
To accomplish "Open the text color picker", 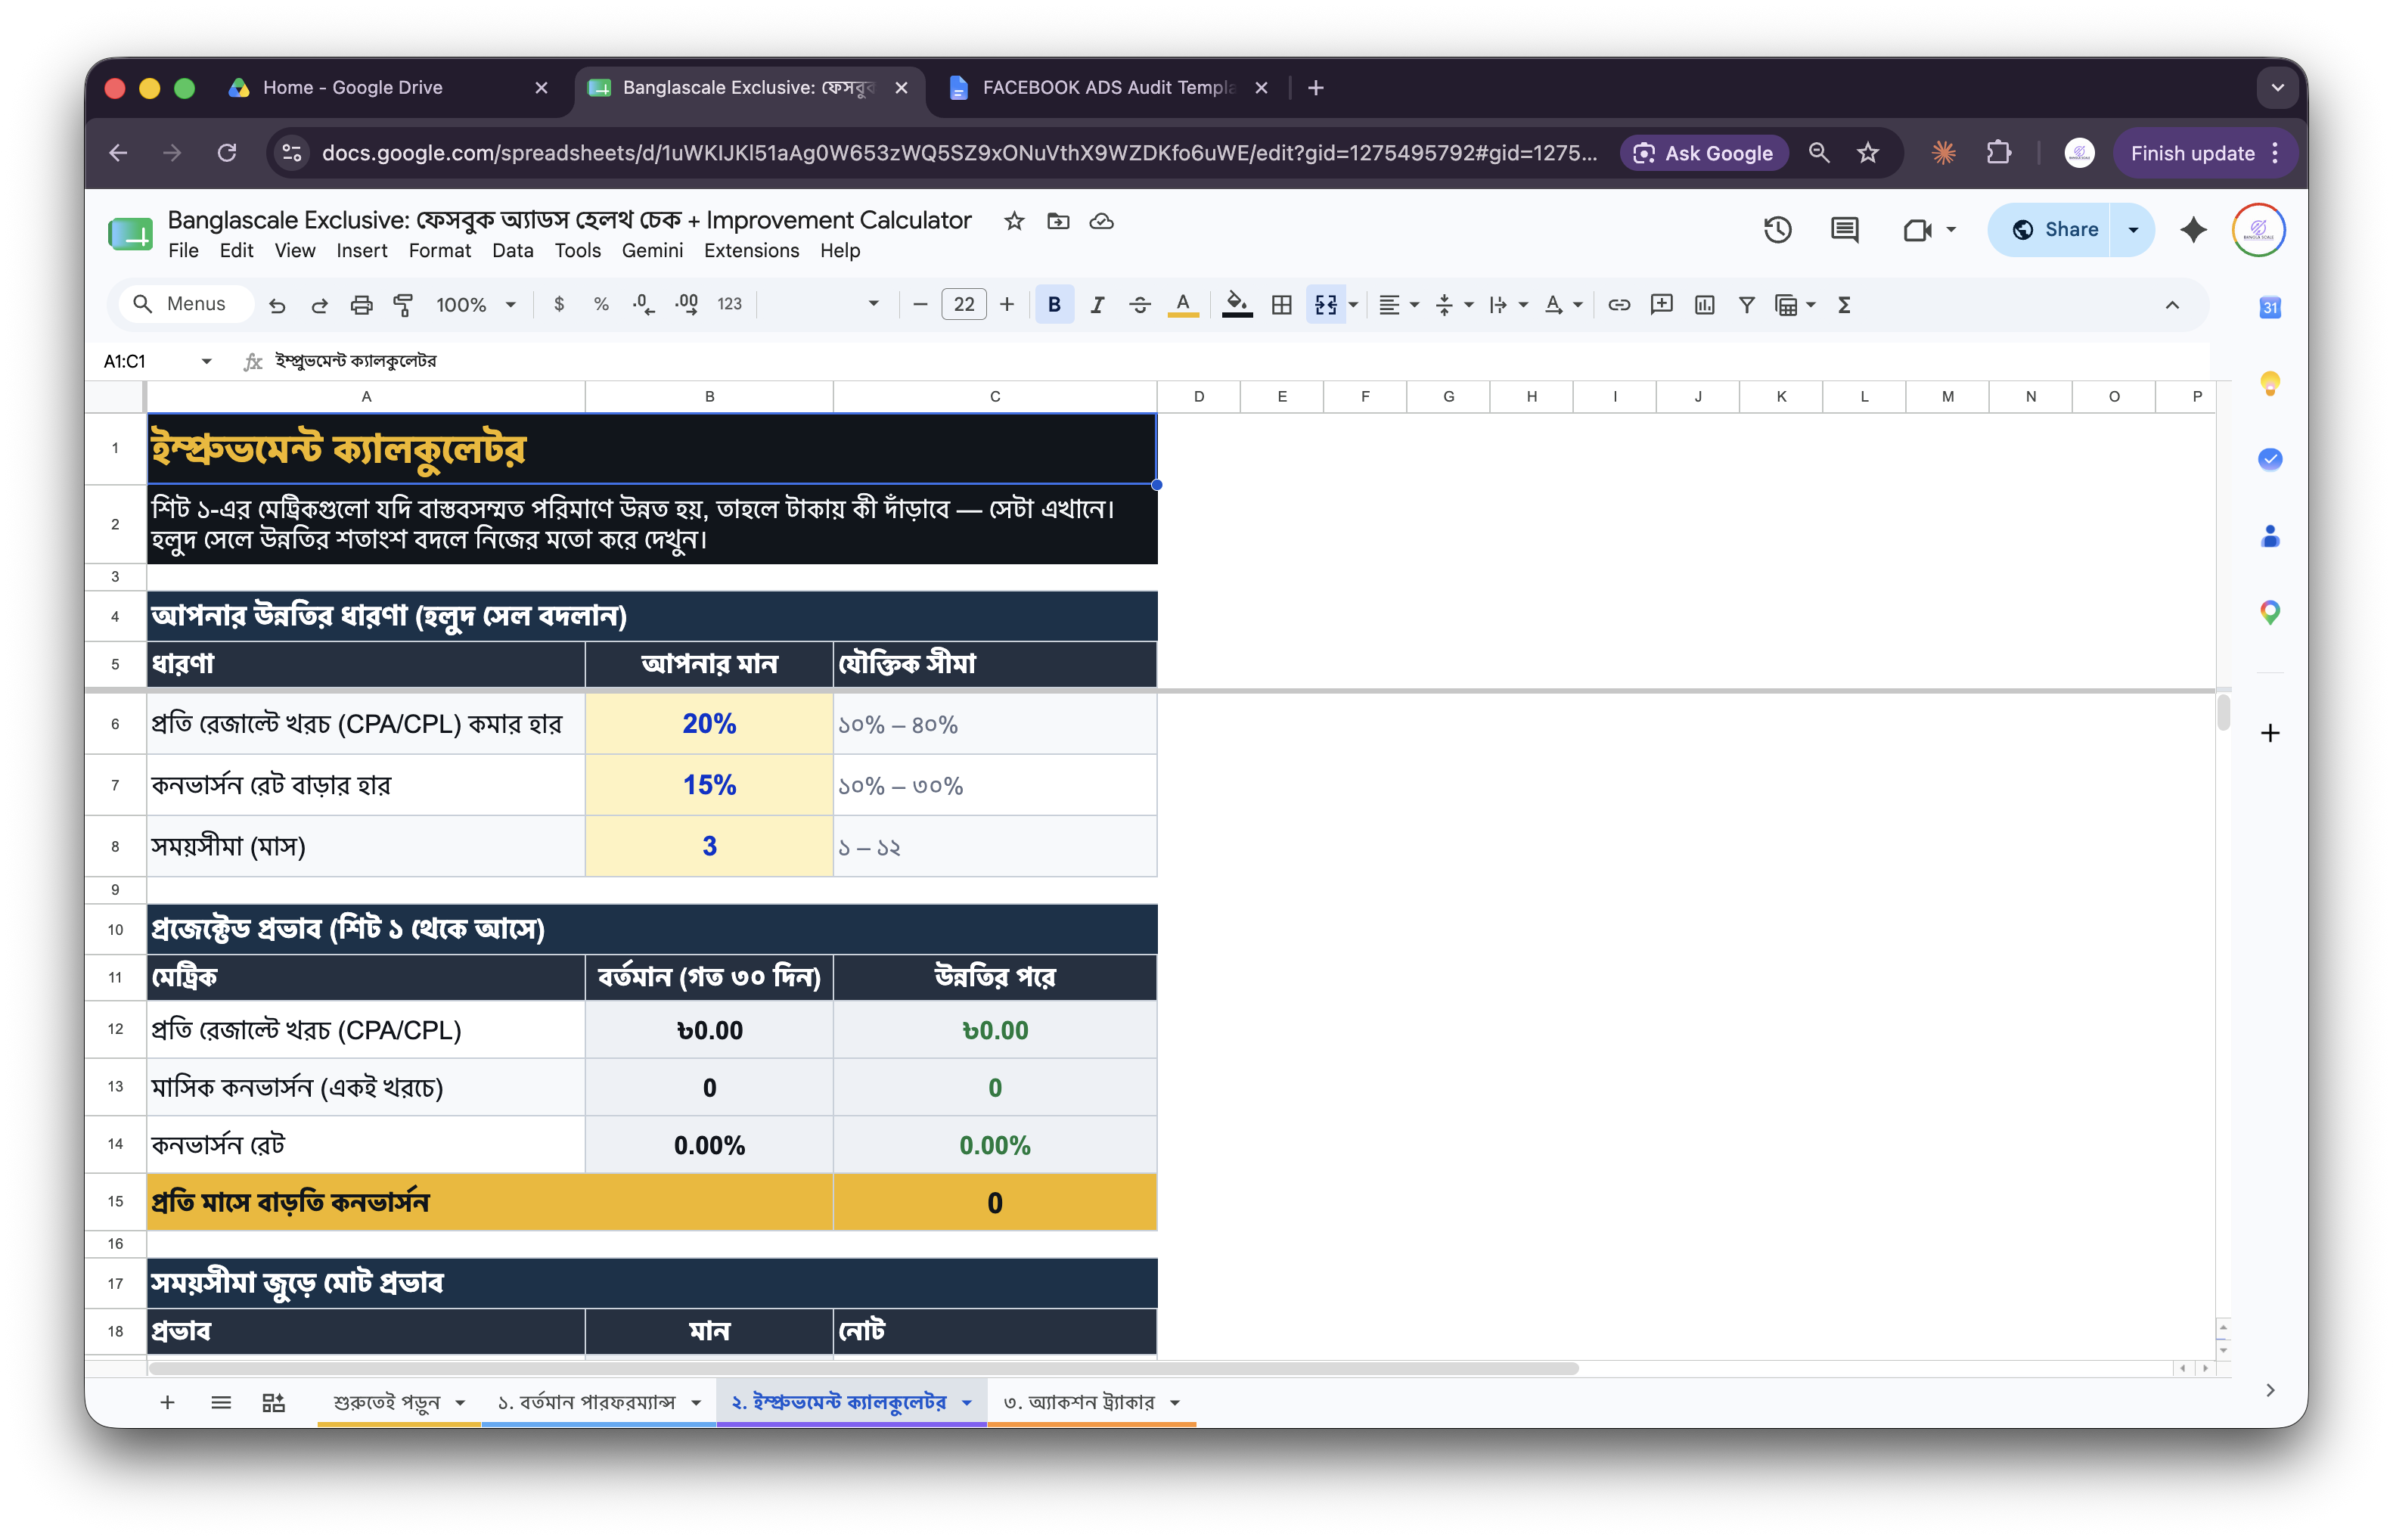I will point(1183,304).
